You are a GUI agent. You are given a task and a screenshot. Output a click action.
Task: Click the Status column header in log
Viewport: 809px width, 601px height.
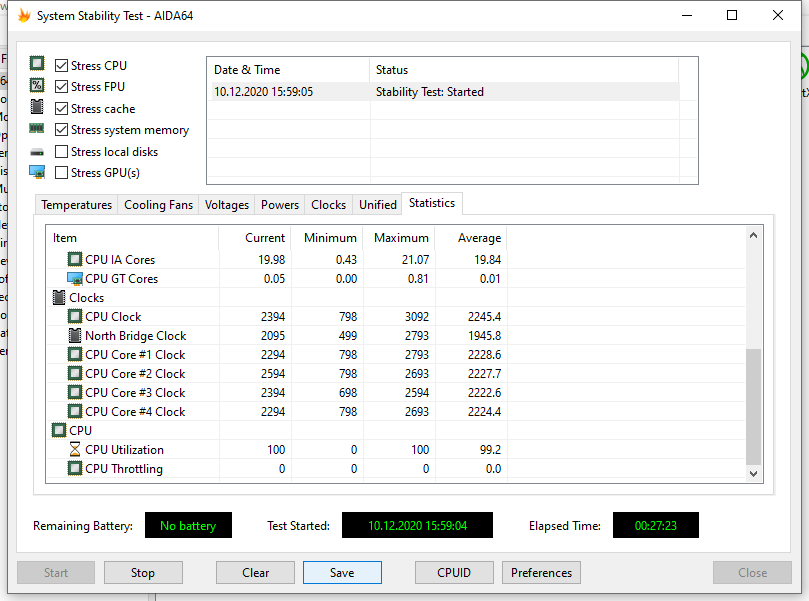[x=524, y=70]
